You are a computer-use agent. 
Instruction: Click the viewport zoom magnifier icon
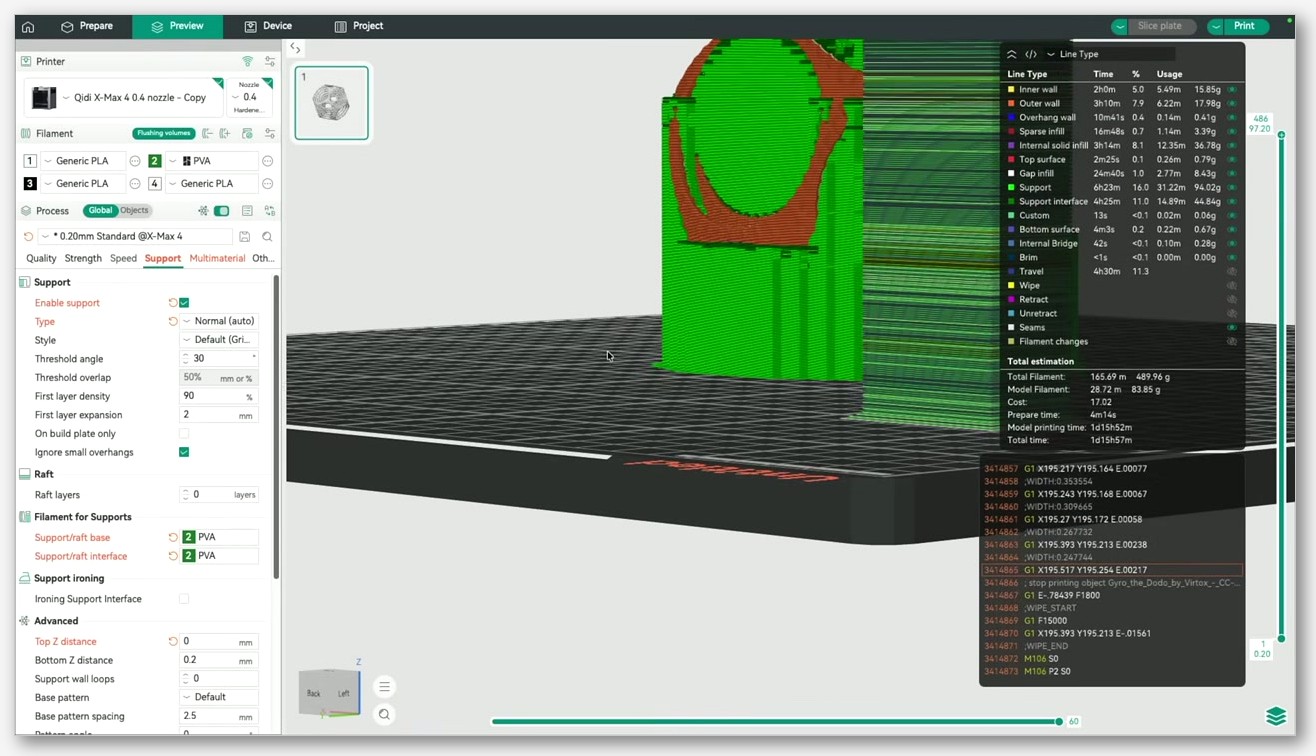point(384,714)
